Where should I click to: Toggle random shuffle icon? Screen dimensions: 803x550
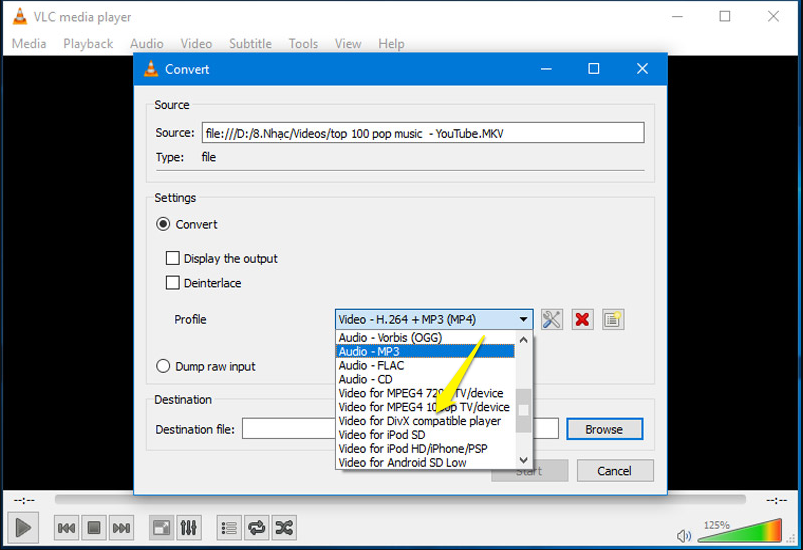click(284, 527)
